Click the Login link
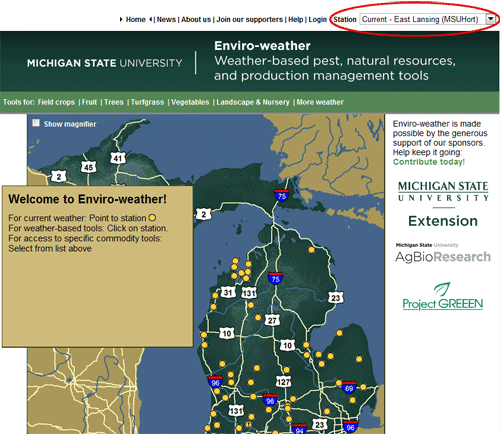This screenshot has width=500, height=434. [317, 20]
